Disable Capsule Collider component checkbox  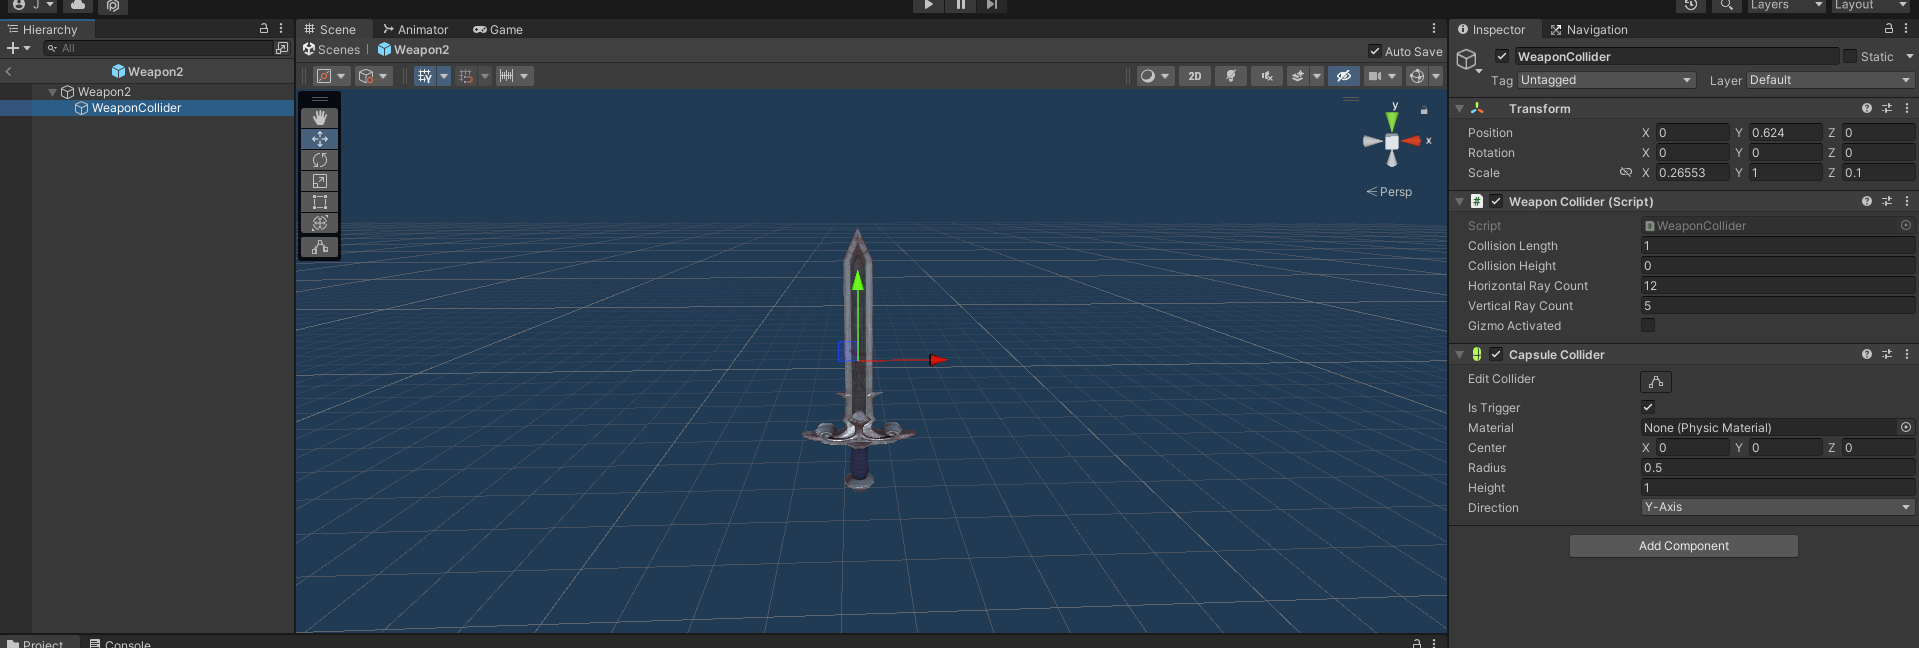tap(1496, 354)
